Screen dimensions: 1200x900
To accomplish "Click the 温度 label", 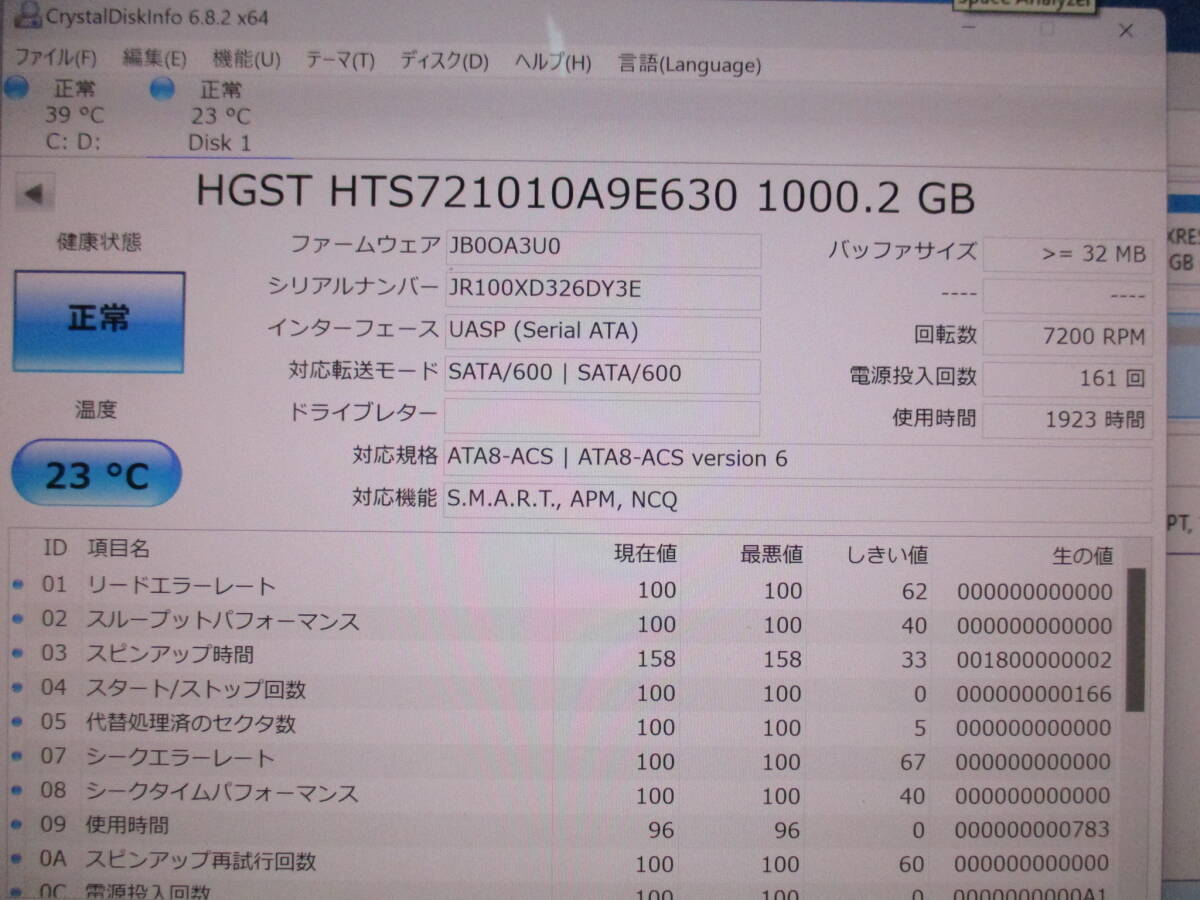I will [x=96, y=409].
